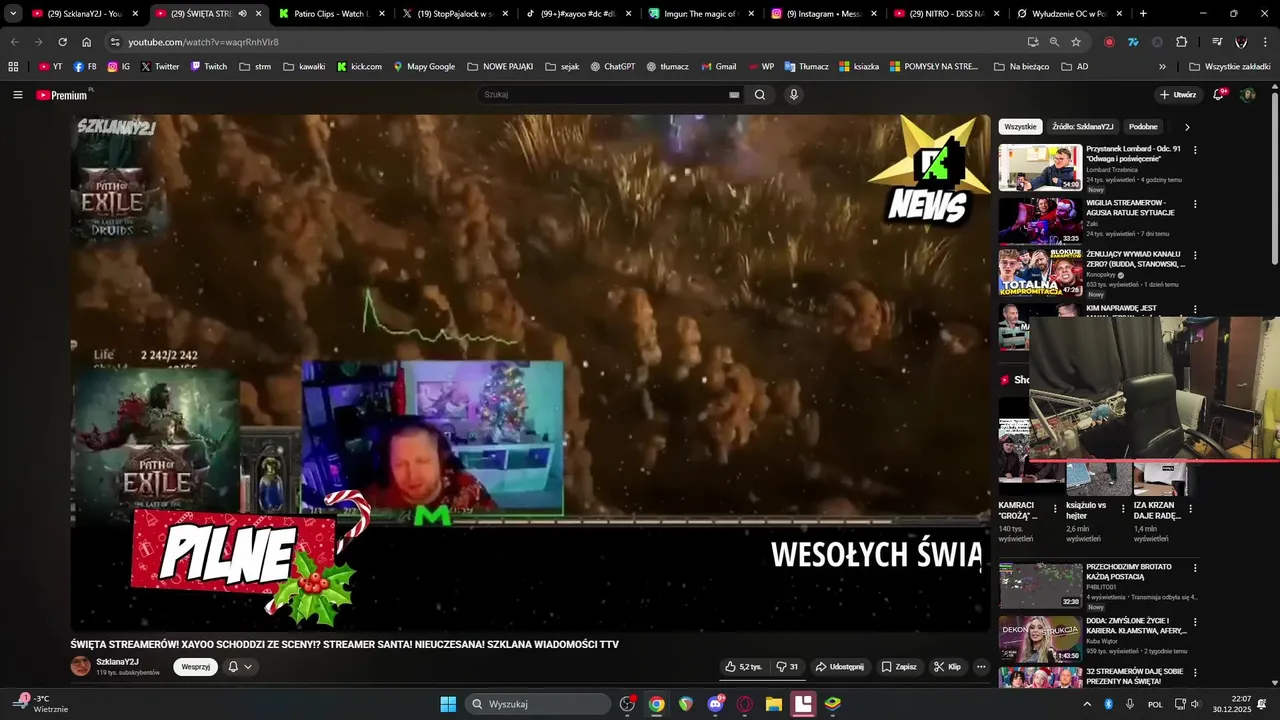Like the video with thumbs up
Viewport: 1280px width, 720px height.
743,667
